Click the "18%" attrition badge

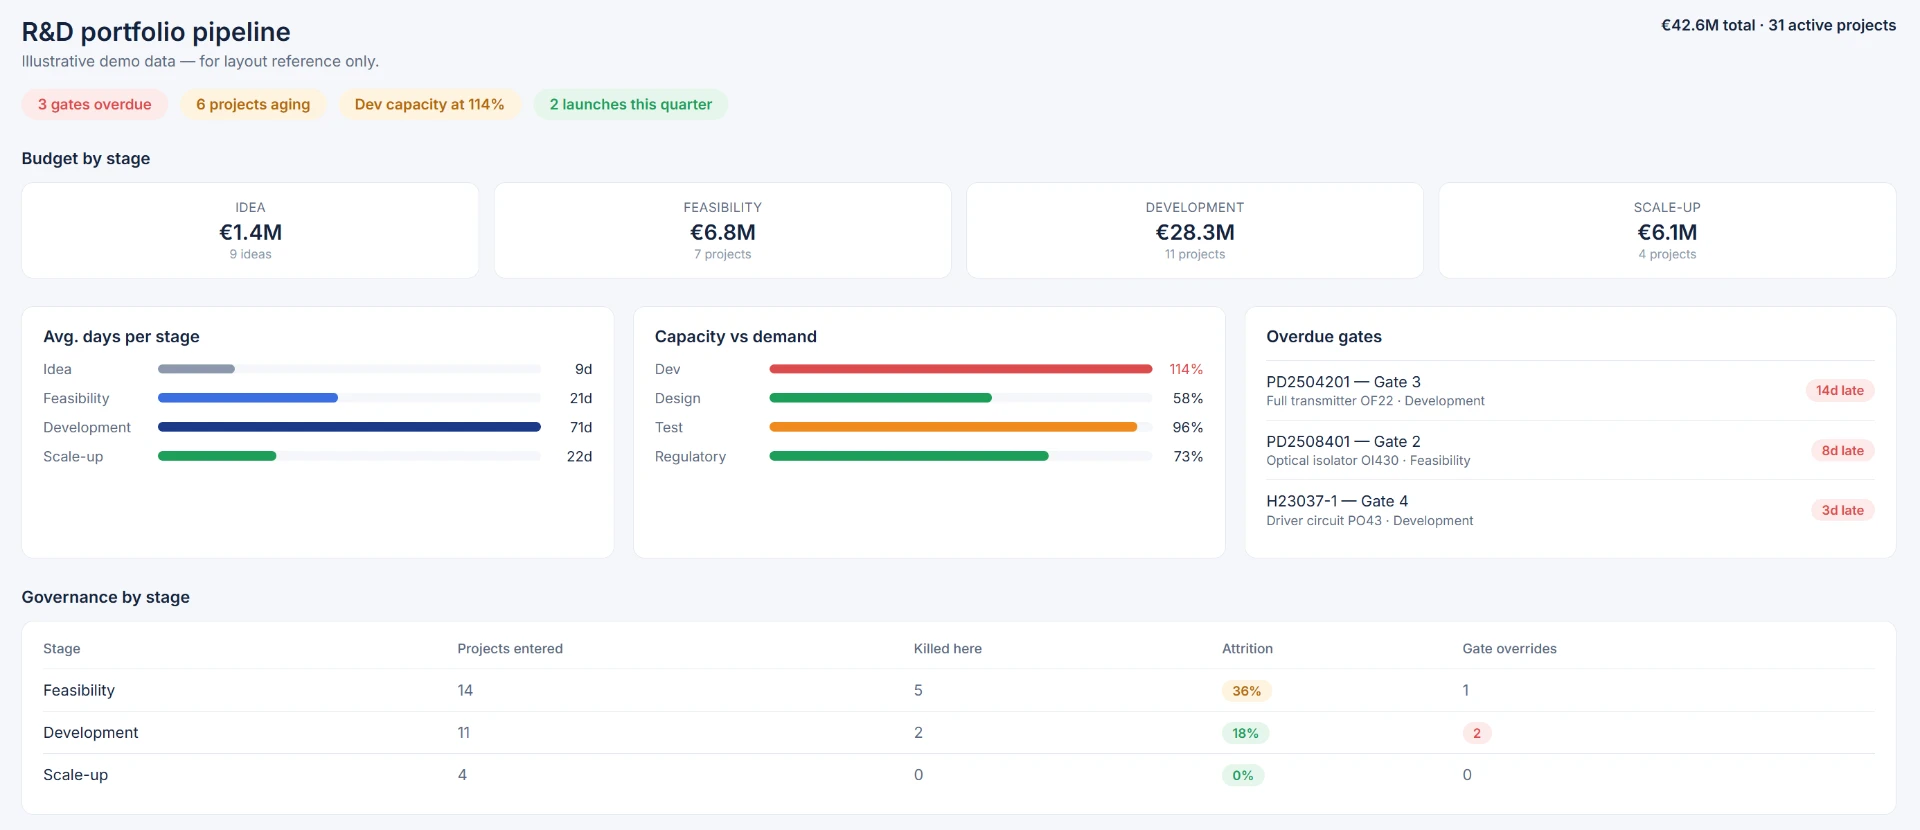[1245, 733]
